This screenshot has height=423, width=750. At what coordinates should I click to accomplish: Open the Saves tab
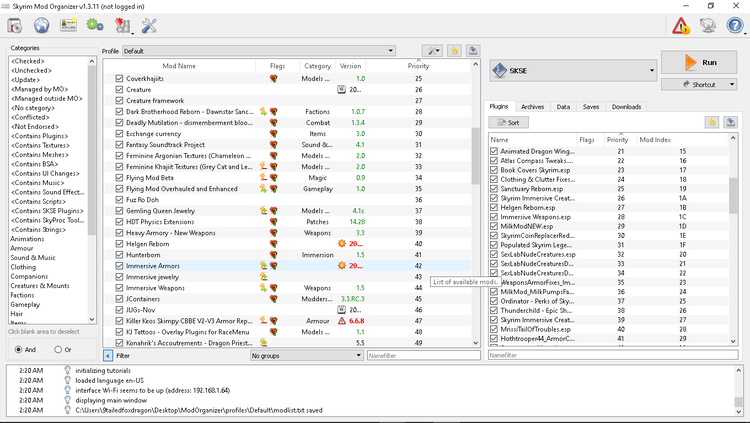(x=591, y=107)
